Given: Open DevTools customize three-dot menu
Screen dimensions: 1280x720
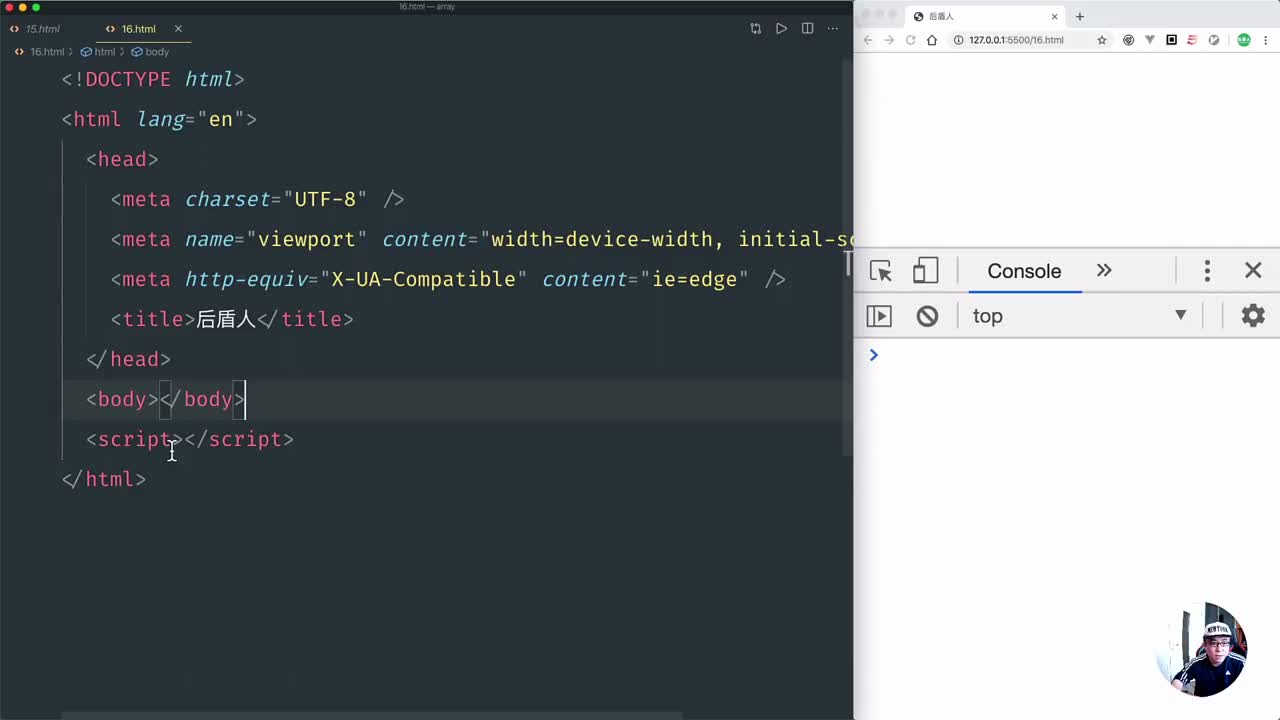Looking at the screenshot, I should (1207, 271).
